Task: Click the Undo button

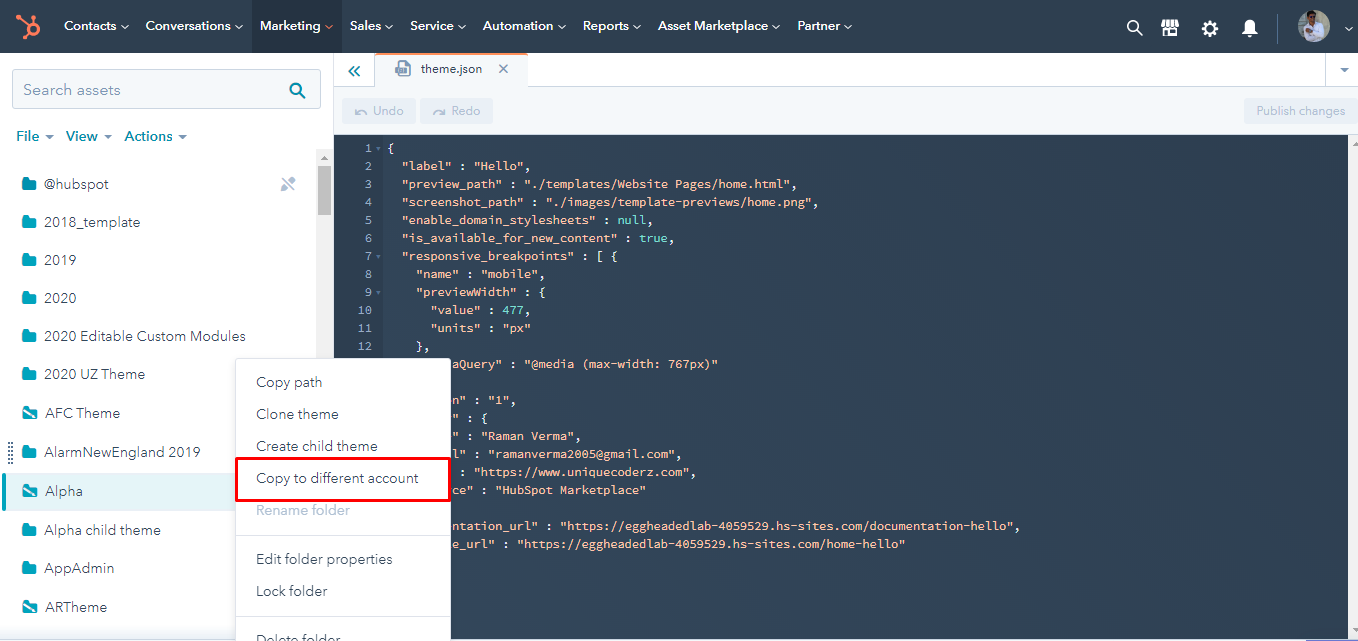Action: click(379, 111)
